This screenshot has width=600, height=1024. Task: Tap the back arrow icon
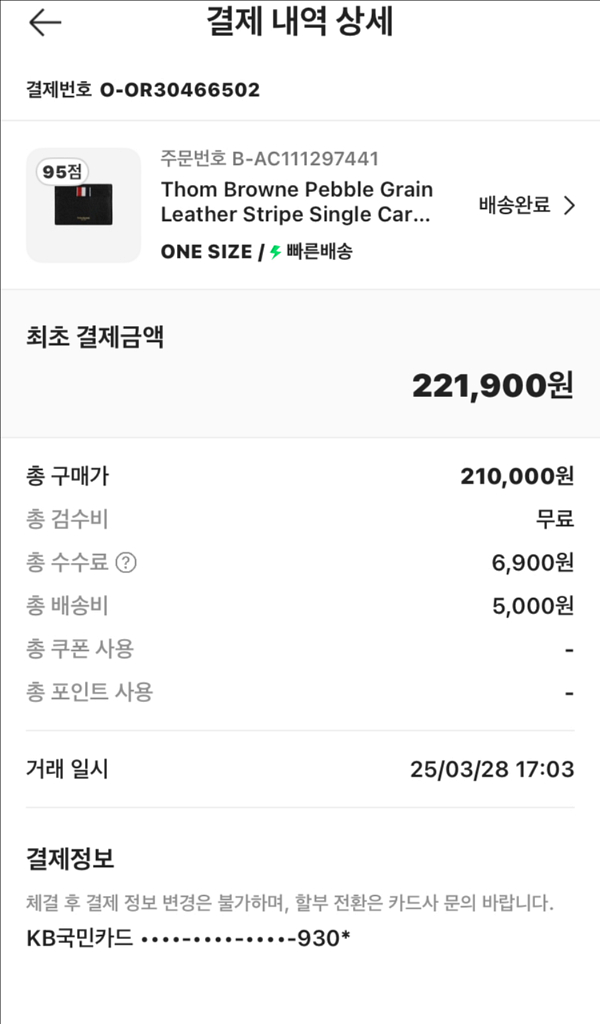click(45, 24)
